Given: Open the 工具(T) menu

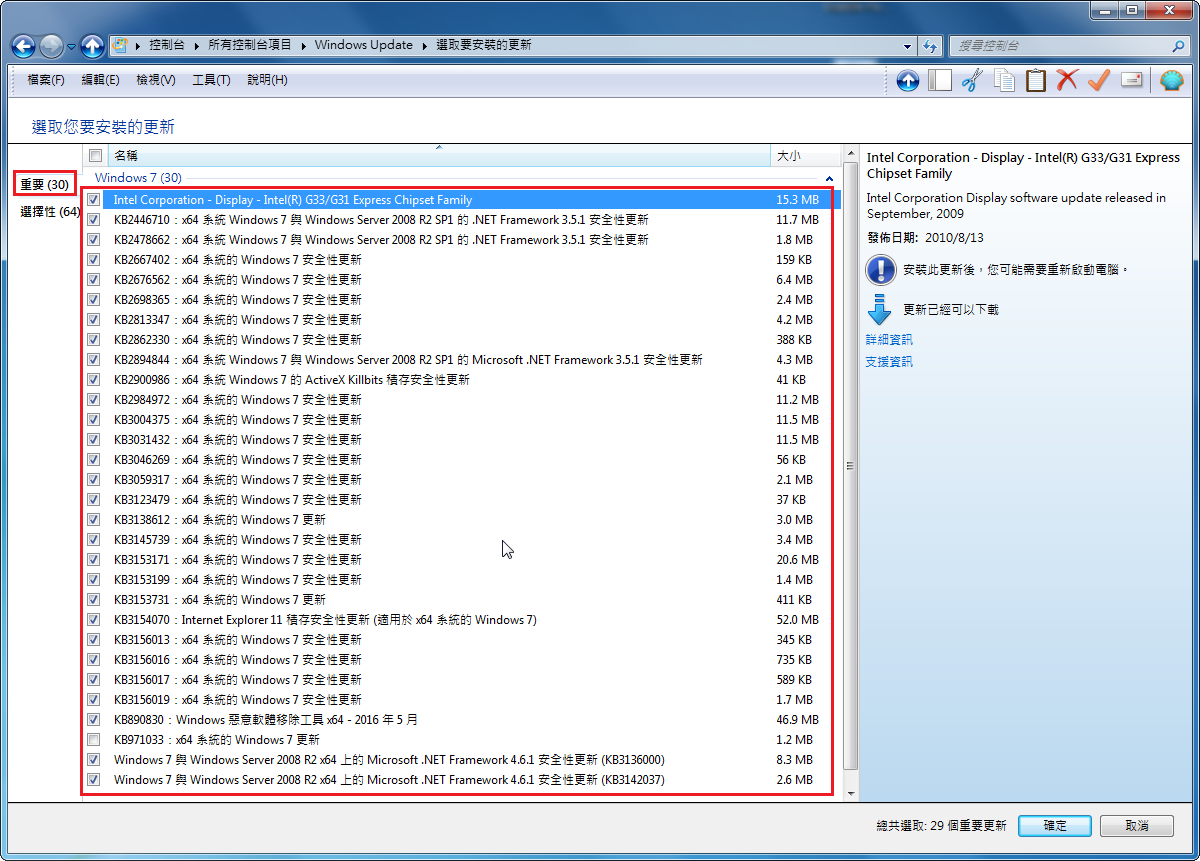Looking at the screenshot, I should (x=211, y=80).
